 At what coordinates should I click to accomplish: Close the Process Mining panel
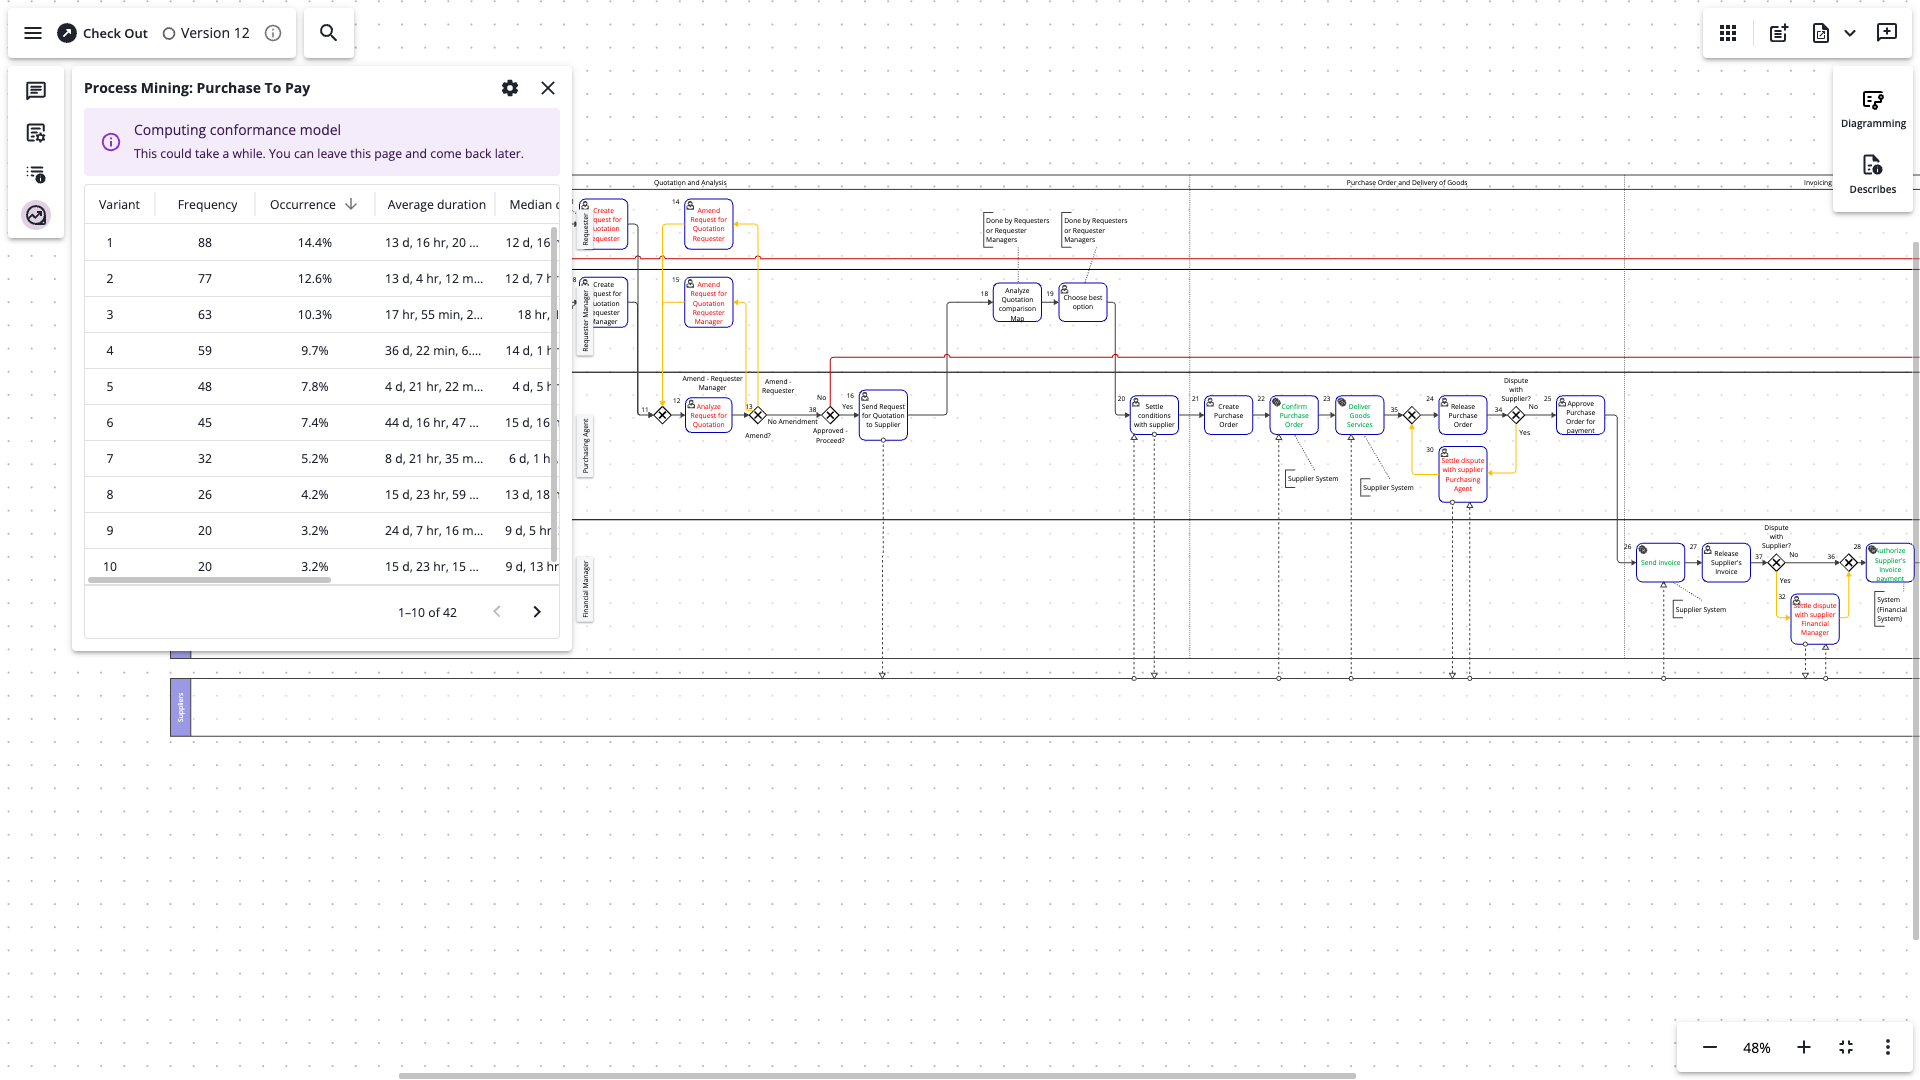(x=548, y=88)
